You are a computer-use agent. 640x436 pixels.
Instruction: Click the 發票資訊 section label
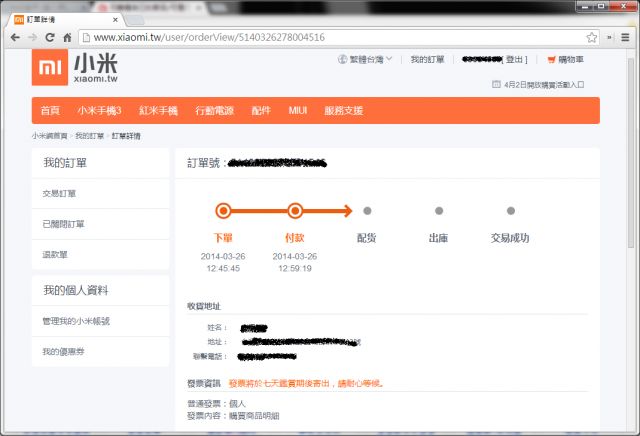pos(204,383)
